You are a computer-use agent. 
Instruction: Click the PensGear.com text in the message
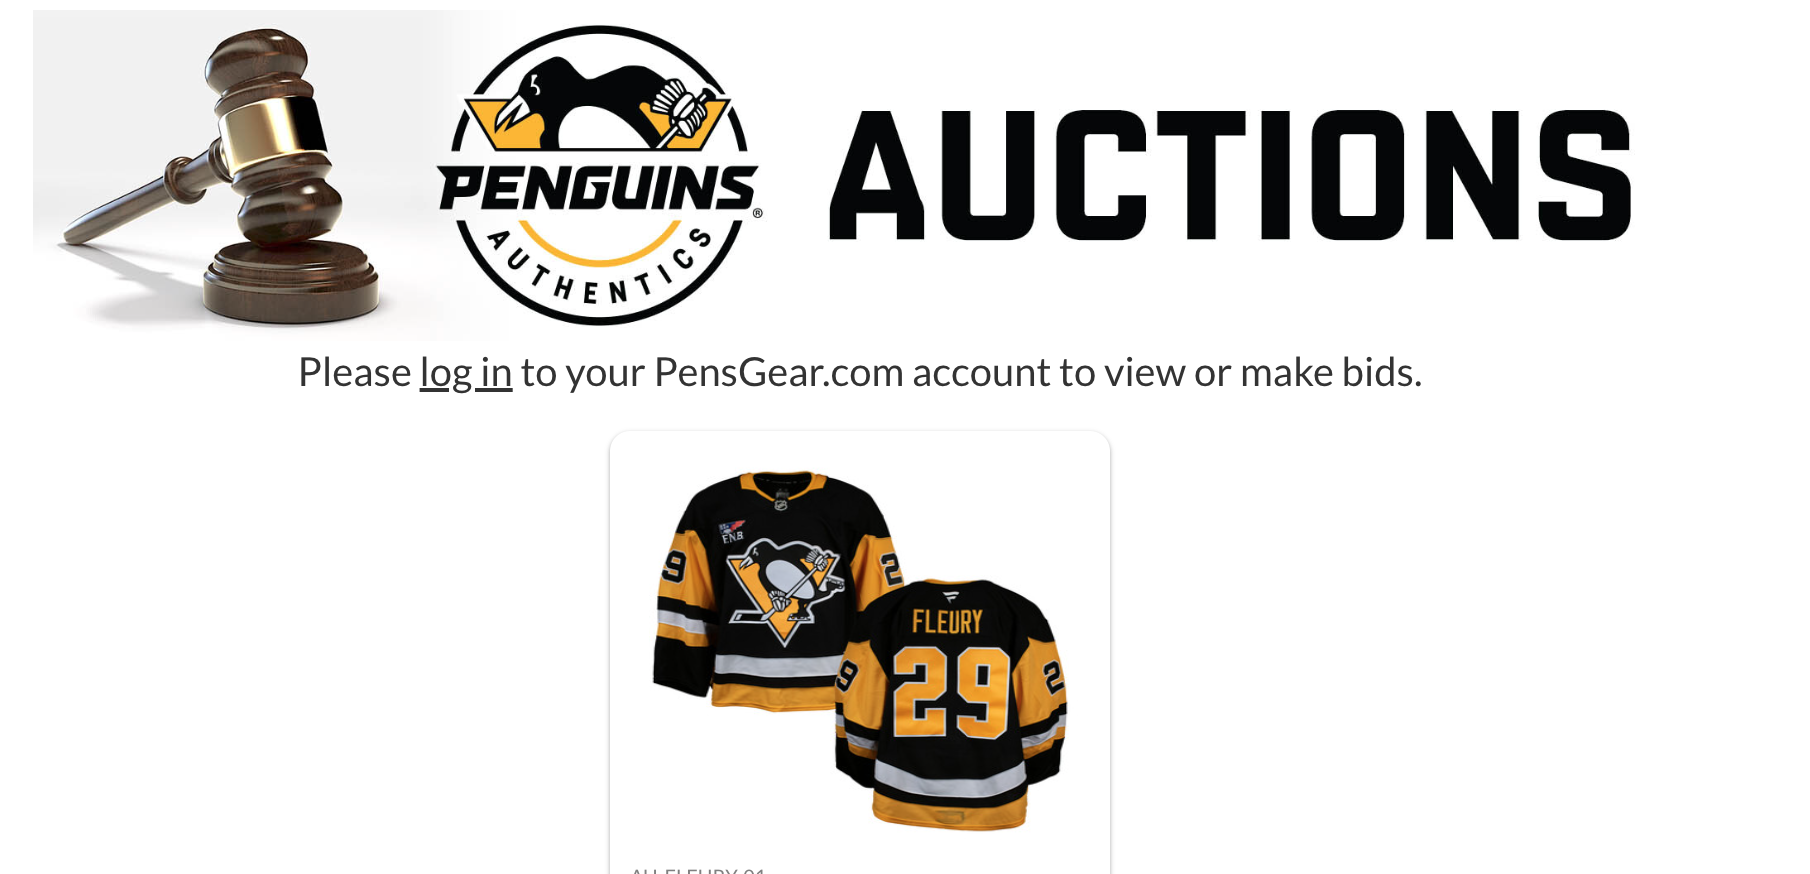pos(779,372)
